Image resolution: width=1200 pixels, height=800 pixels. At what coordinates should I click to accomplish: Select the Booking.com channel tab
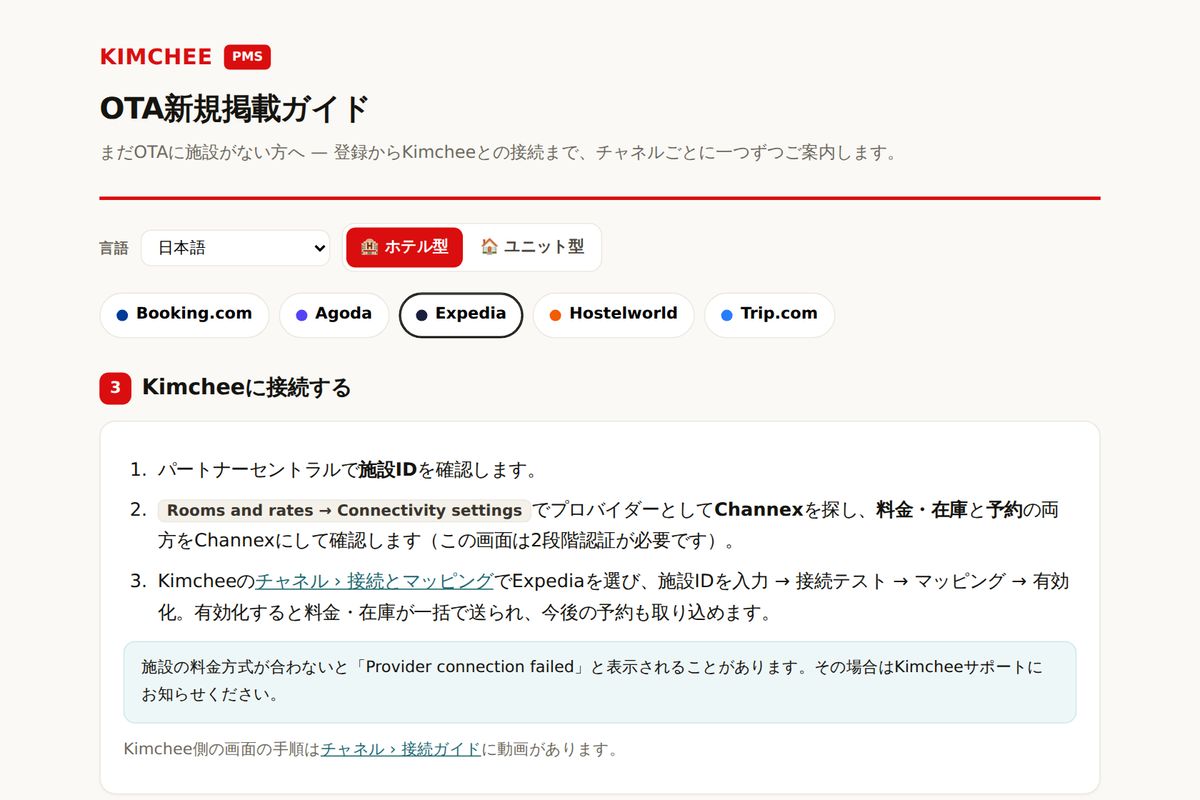[184, 315]
